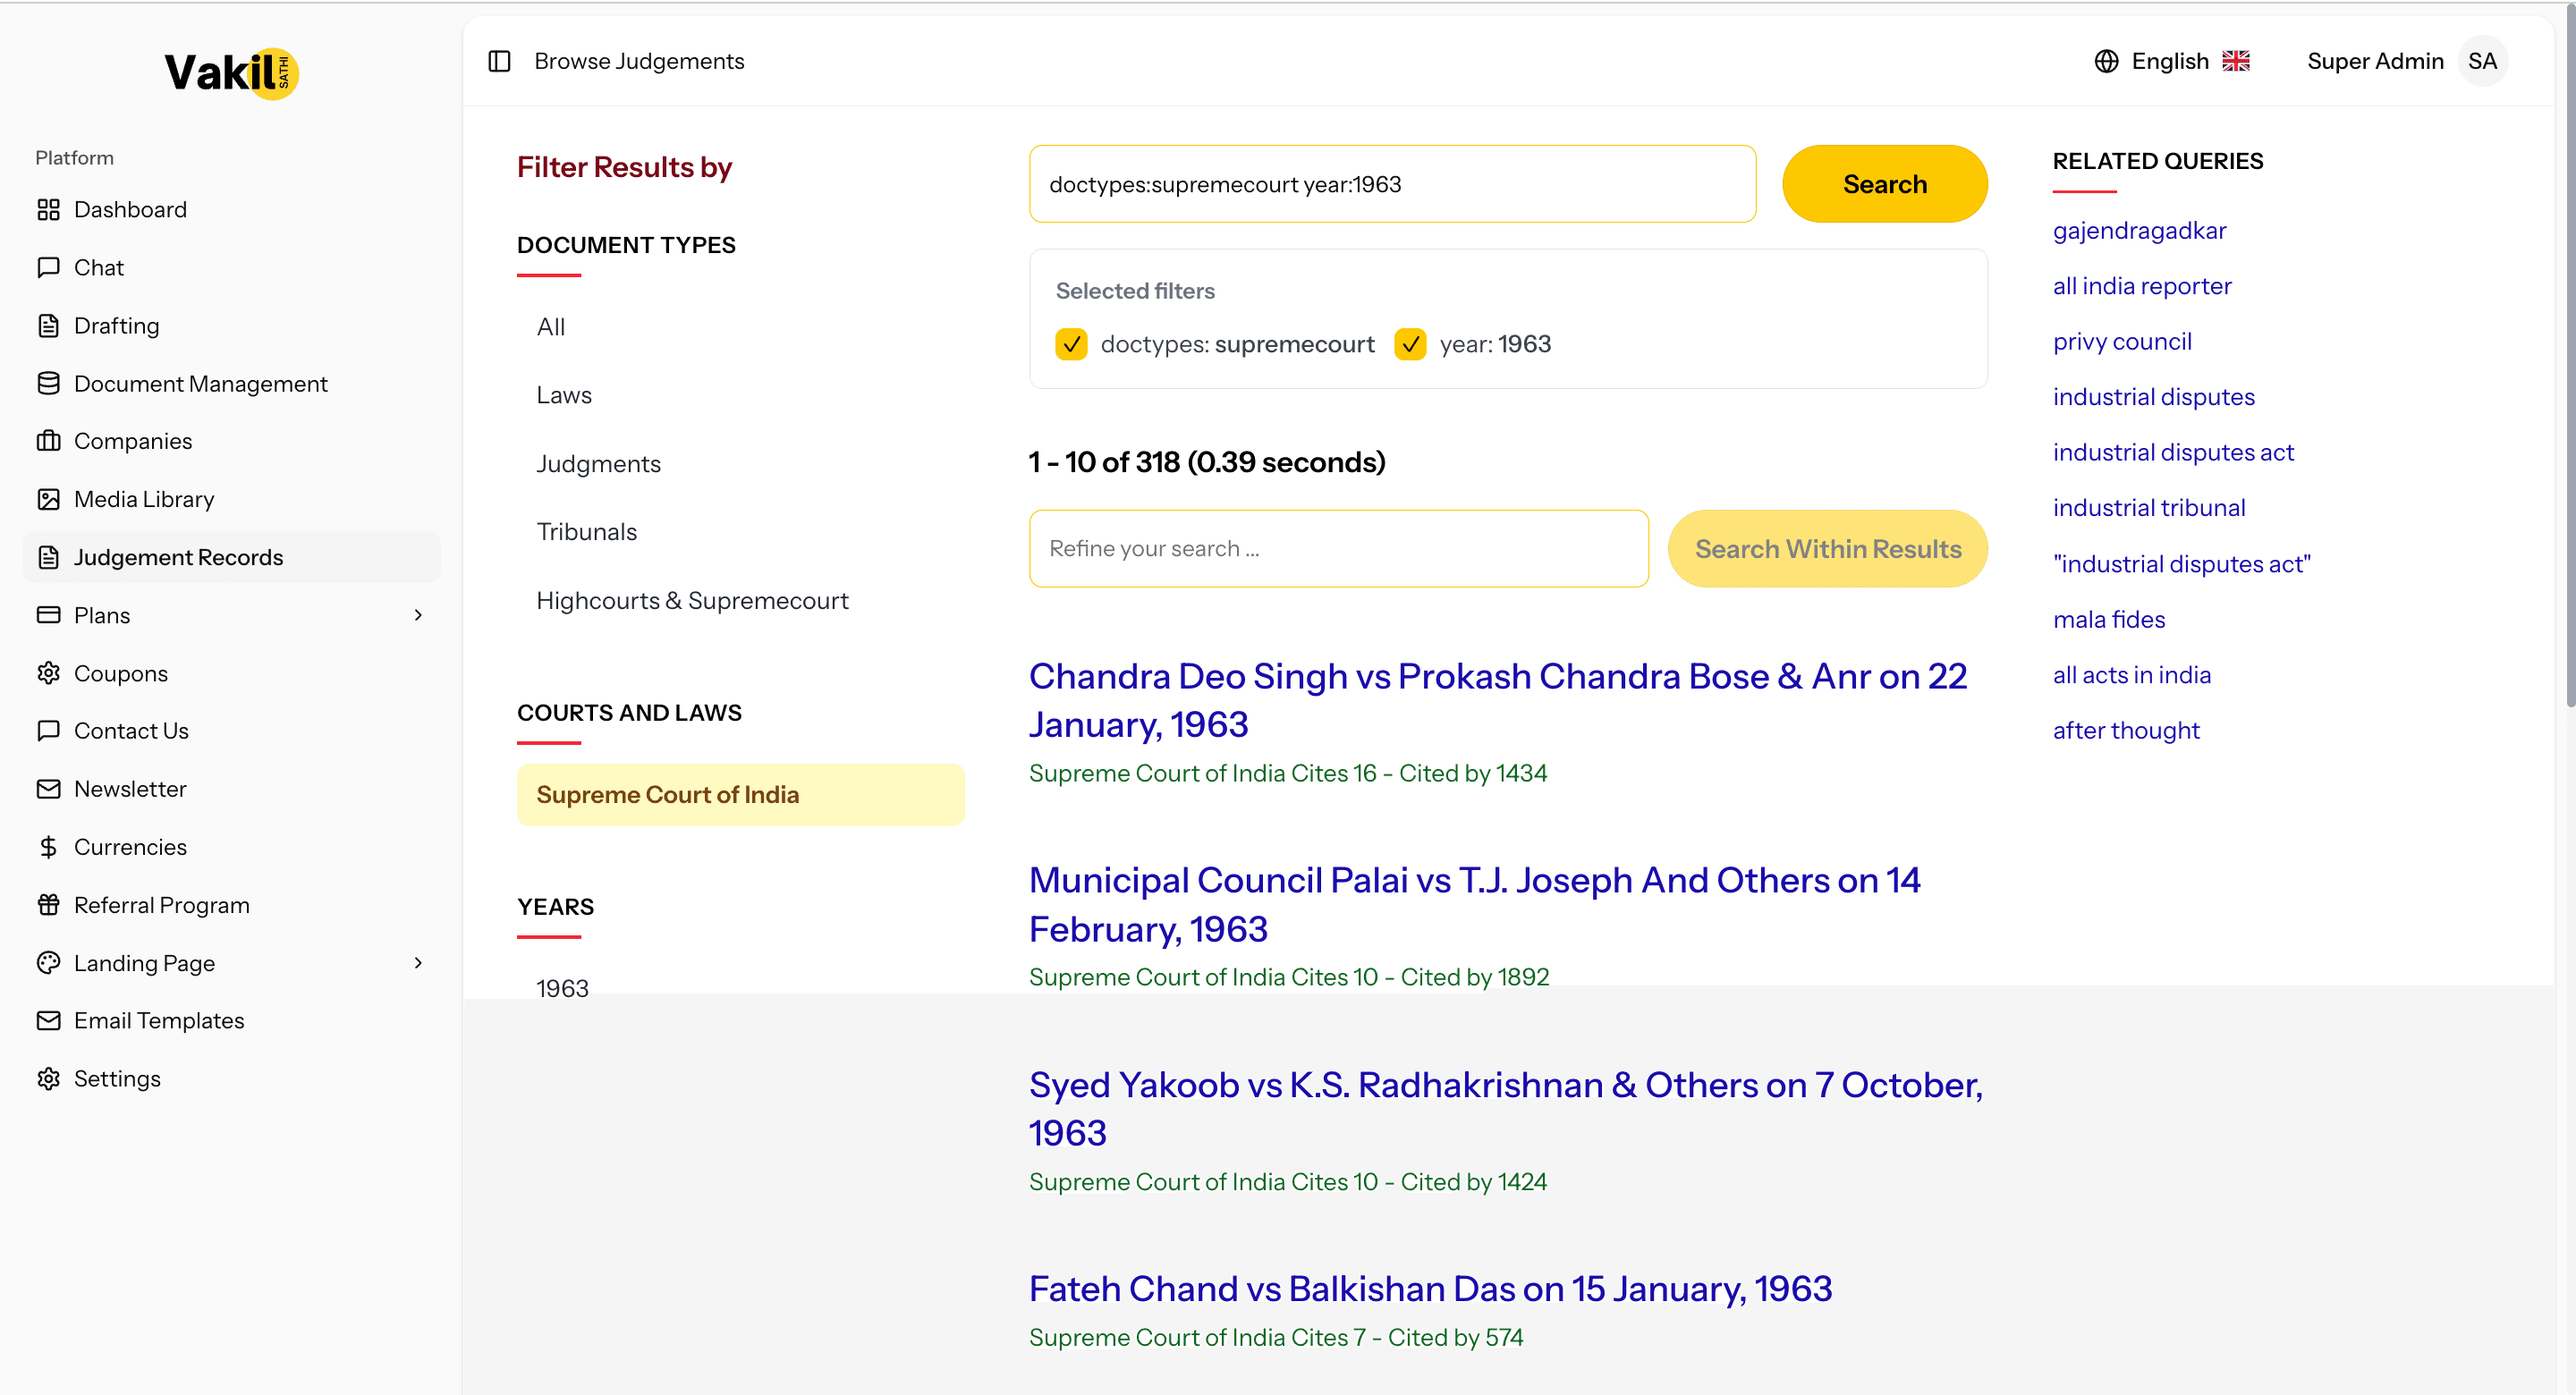The height and width of the screenshot is (1395, 2576).
Task: Open the Companies section
Action: pos(133,440)
